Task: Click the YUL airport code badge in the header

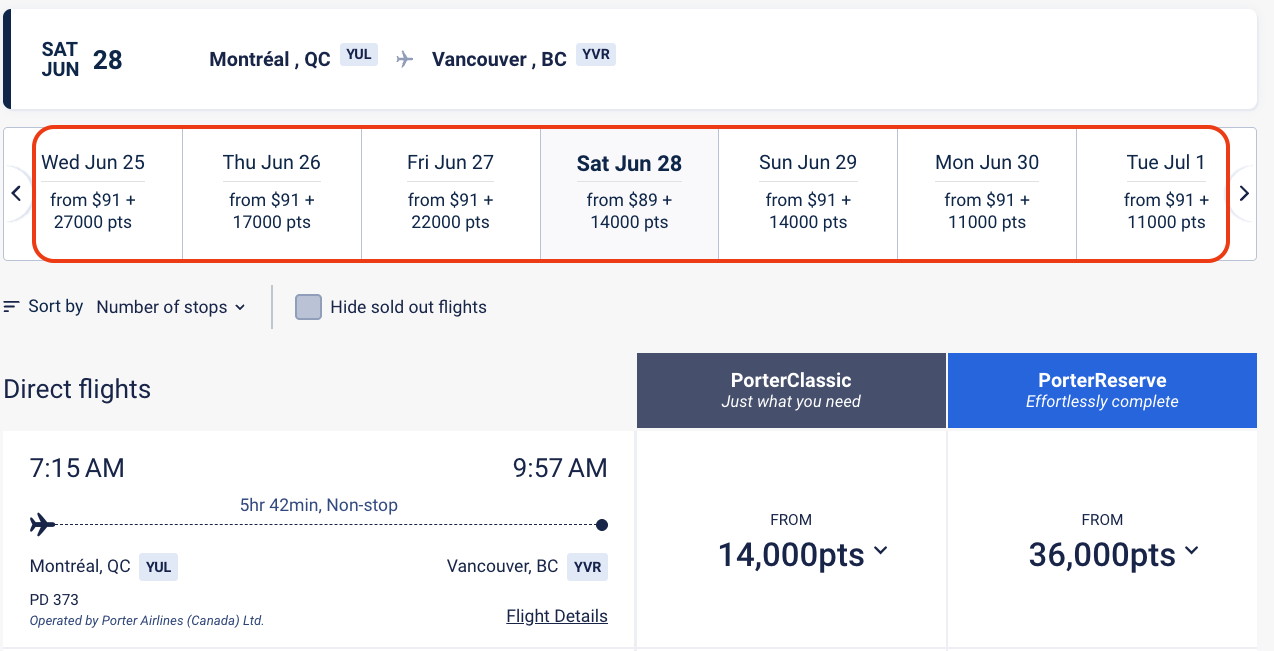Action: pyautogui.click(x=358, y=55)
